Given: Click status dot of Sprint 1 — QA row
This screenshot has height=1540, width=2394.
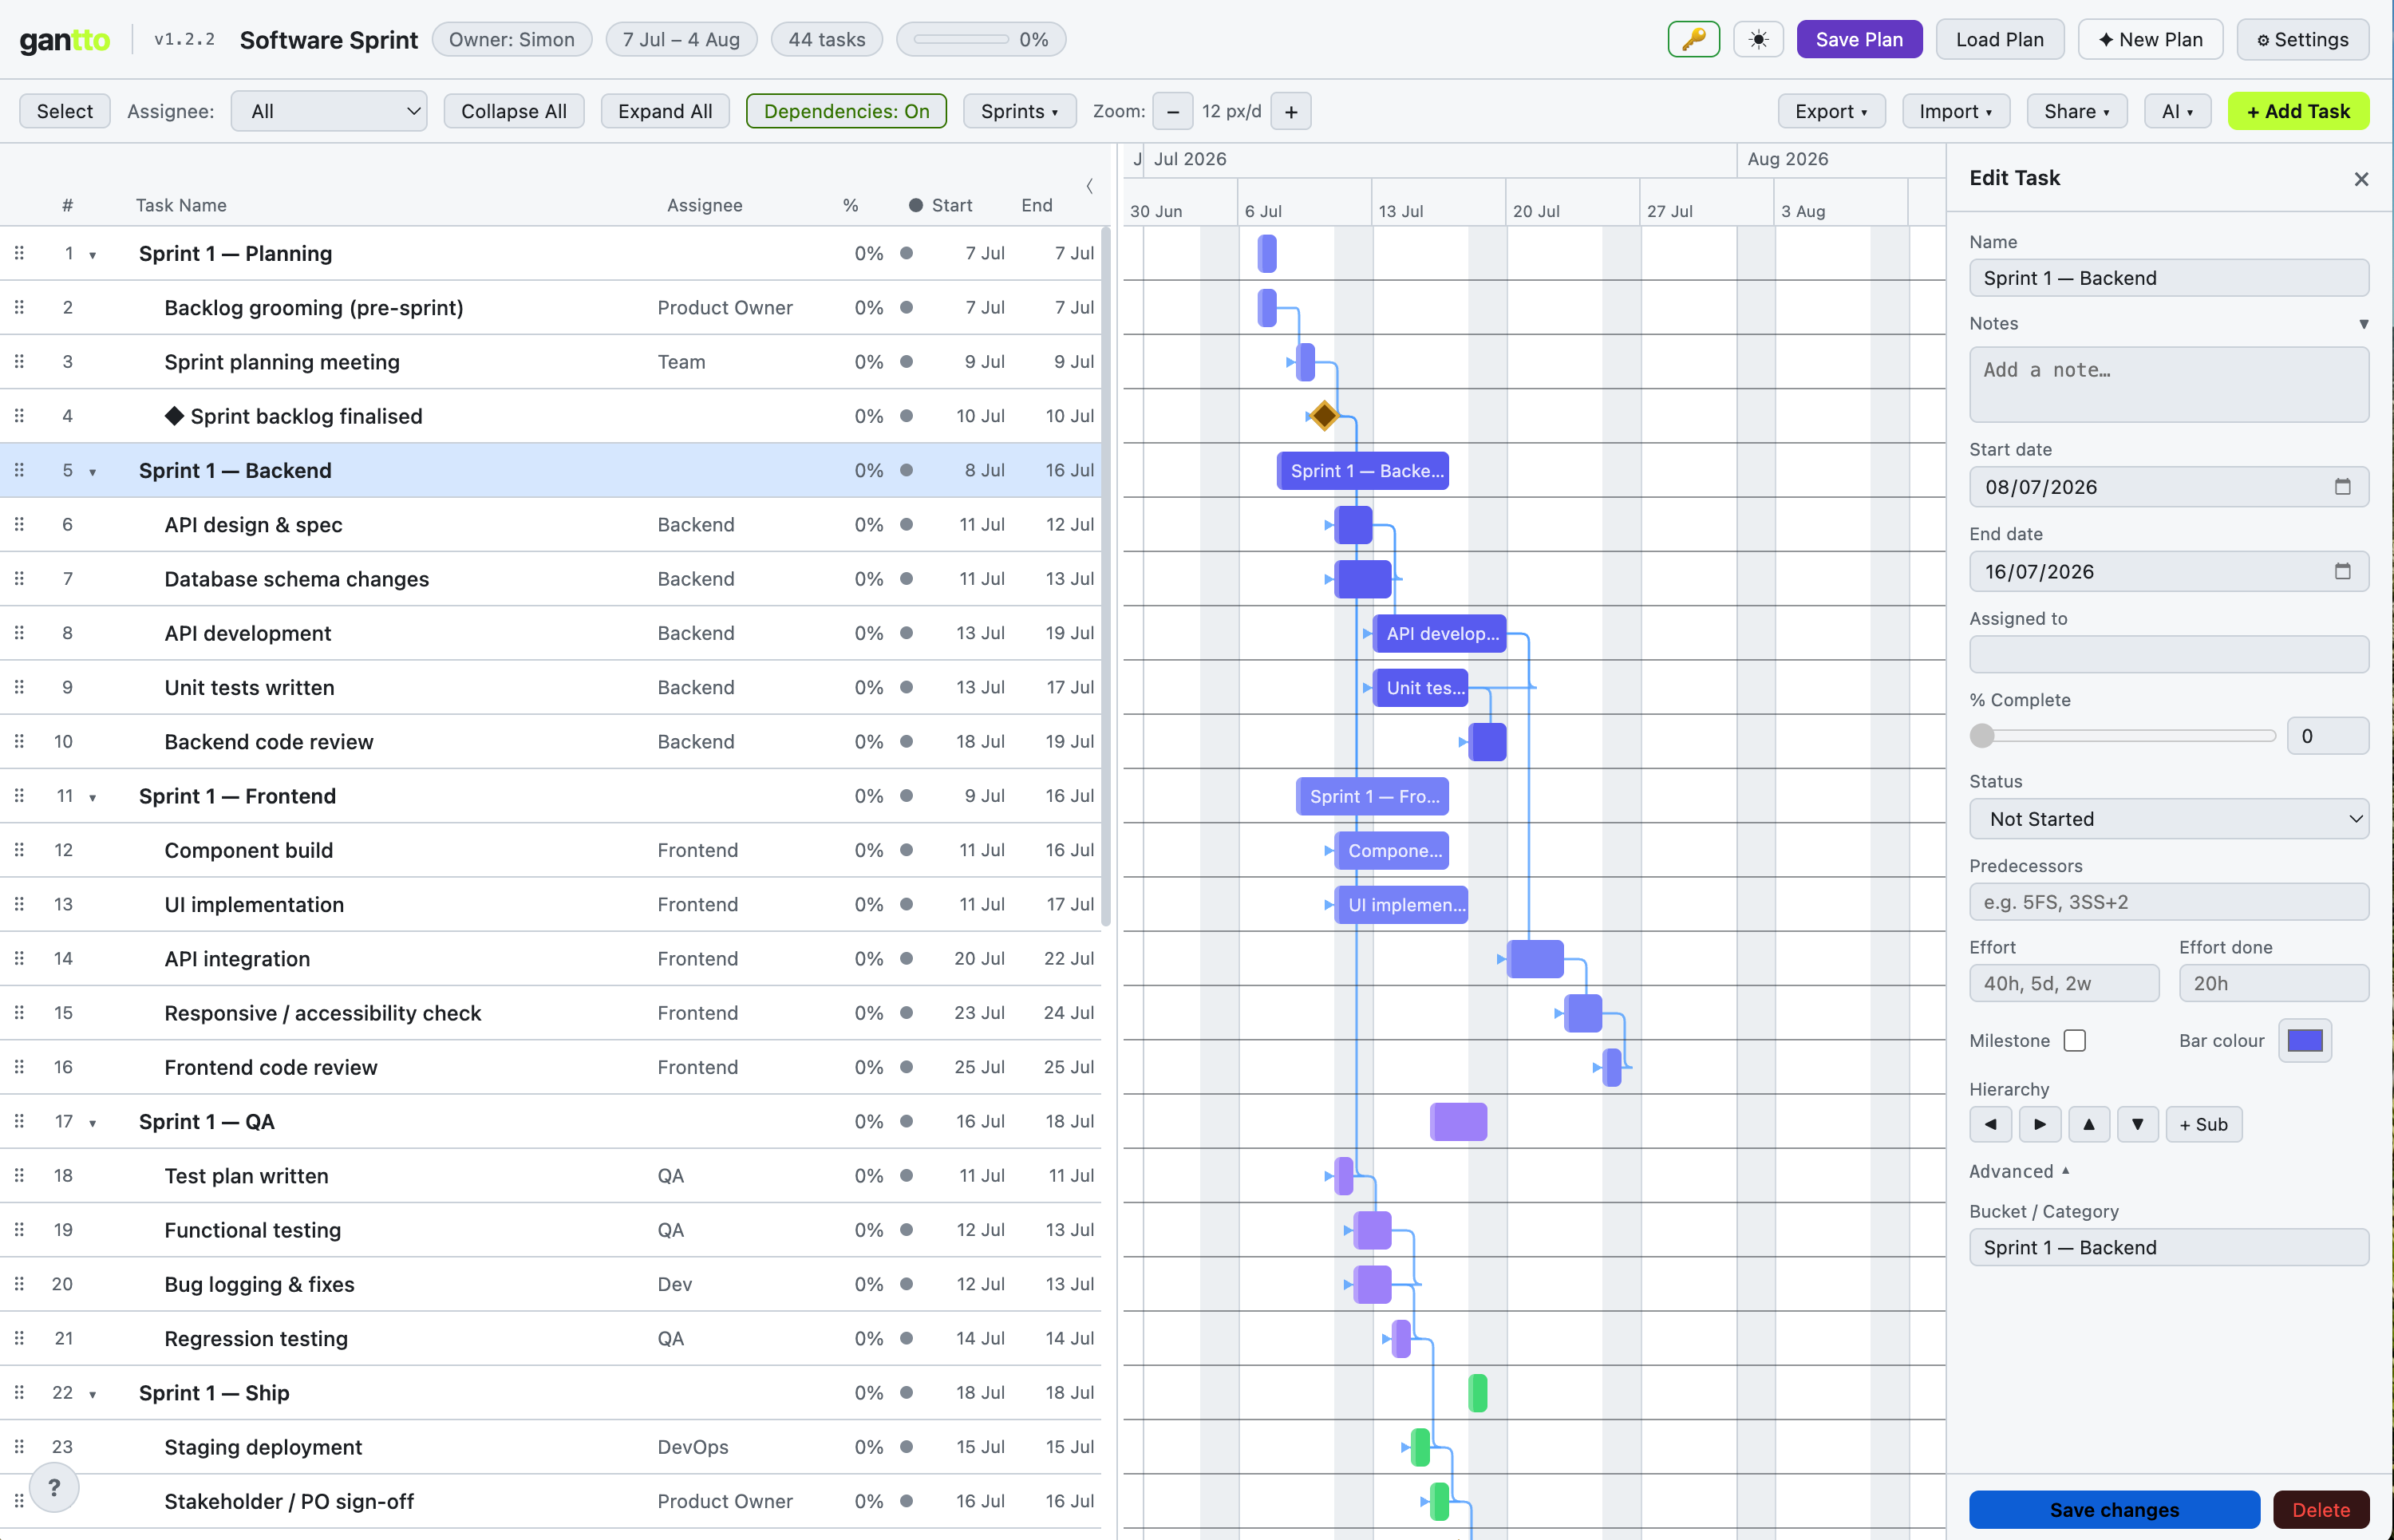Looking at the screenshot, I should click(x=906, y=1121).
